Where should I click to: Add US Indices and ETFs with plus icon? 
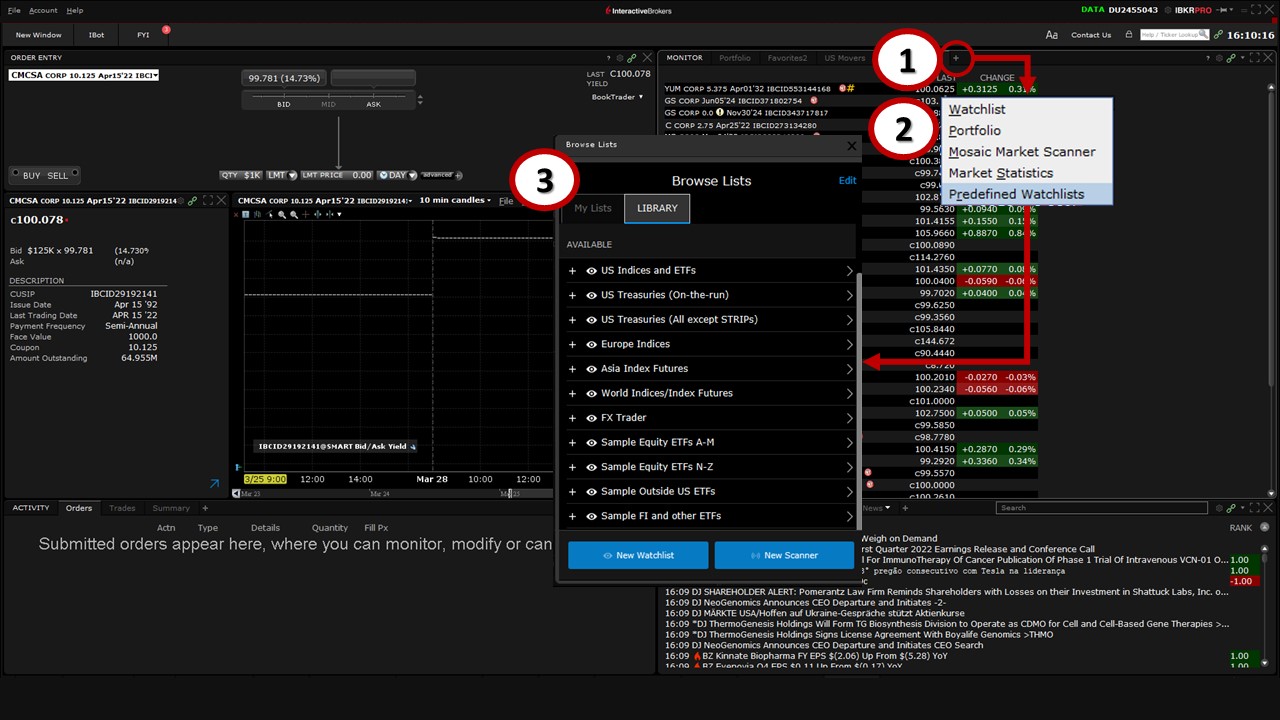pyautogui.click(x=573, y=271)
